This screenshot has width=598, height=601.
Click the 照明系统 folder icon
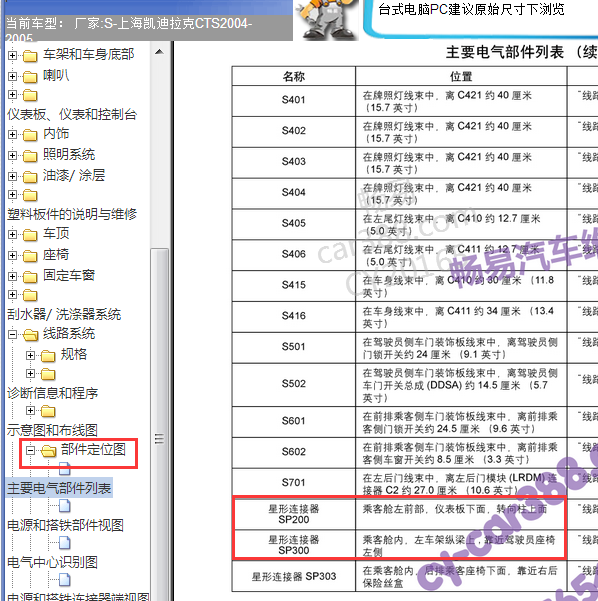click(30, 156)
